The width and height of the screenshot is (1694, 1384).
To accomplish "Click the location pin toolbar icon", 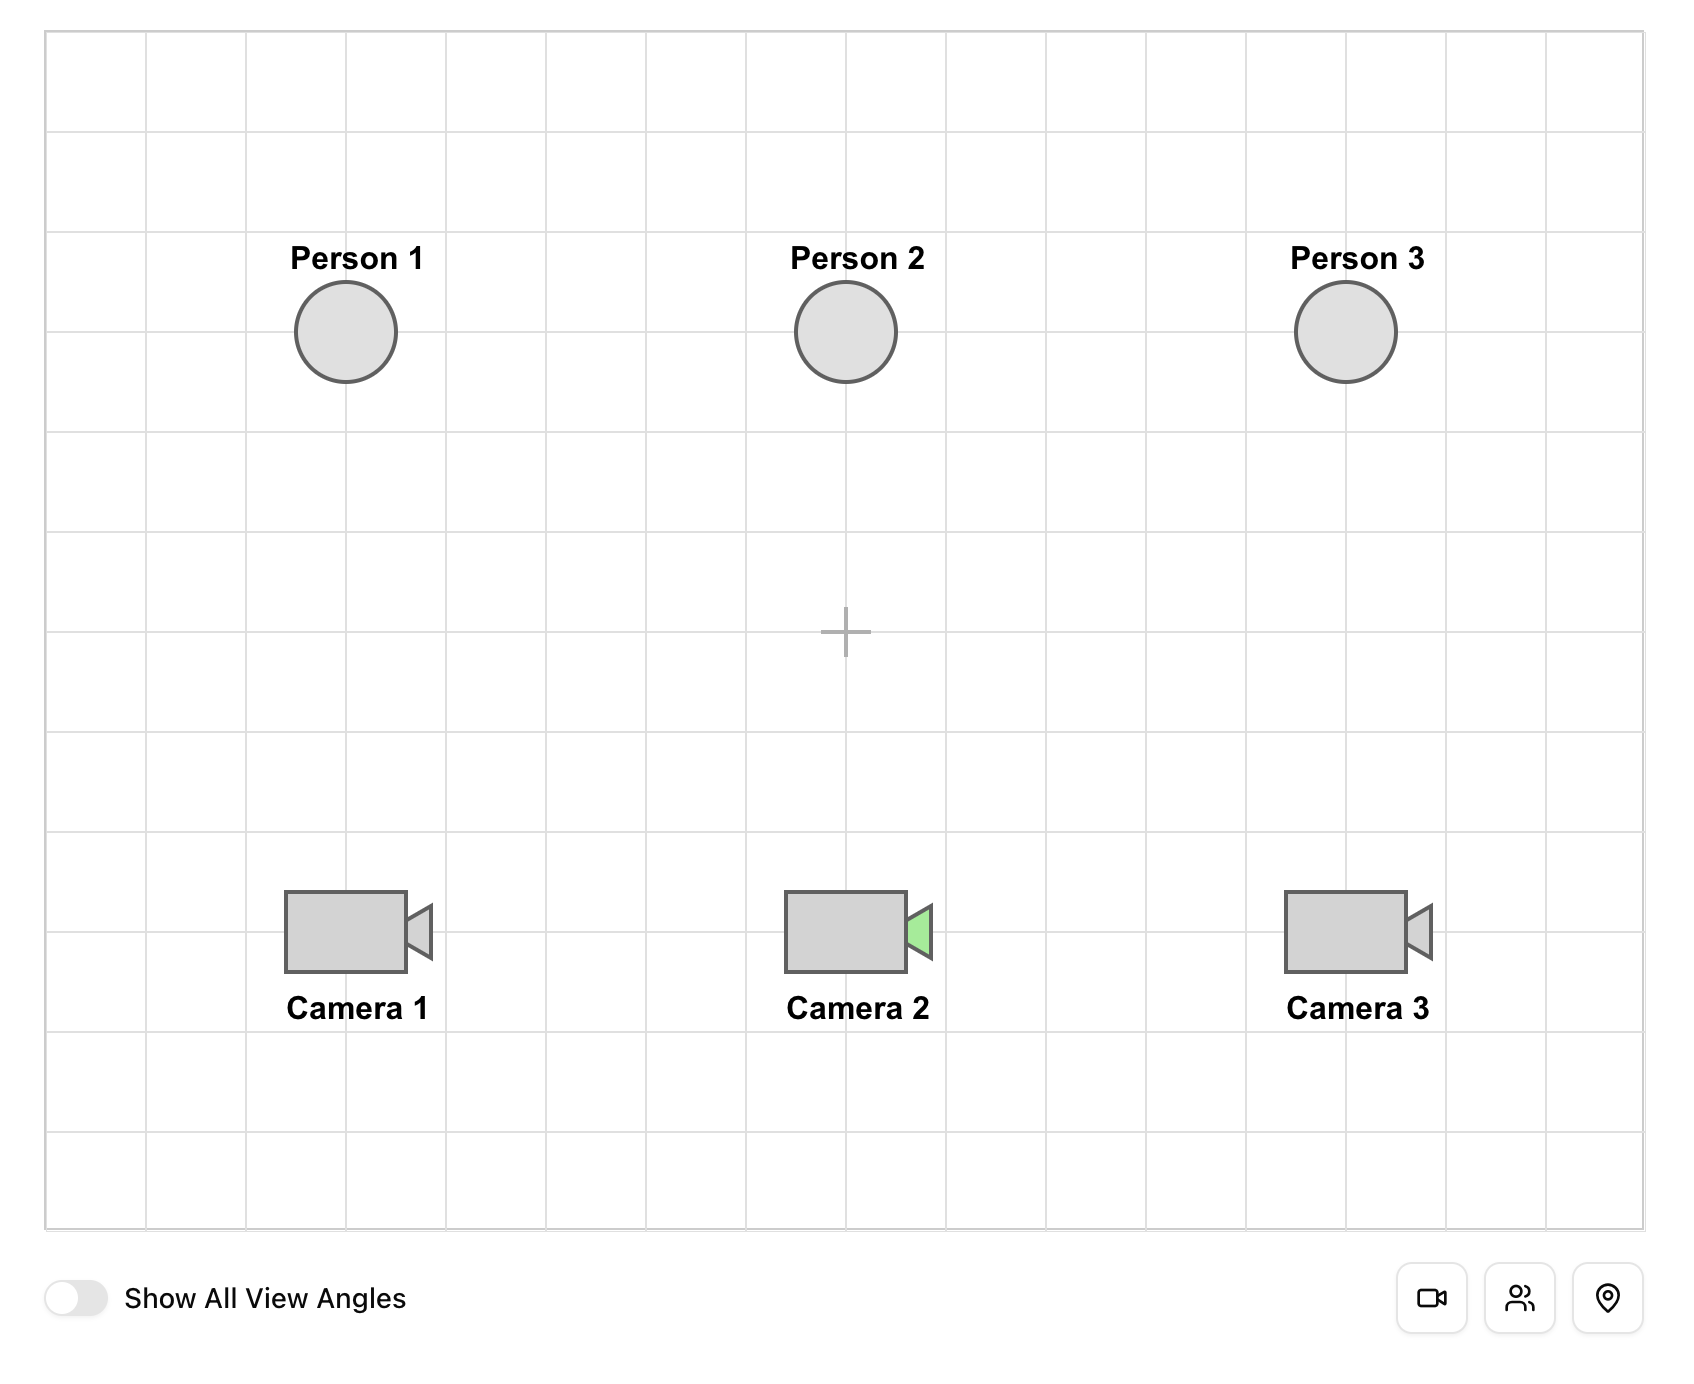I will coord(1607,1298).
